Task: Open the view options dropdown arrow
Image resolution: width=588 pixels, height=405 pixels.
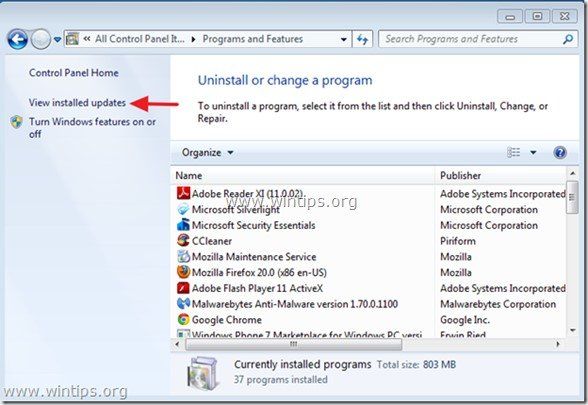Action: [533, 153]
